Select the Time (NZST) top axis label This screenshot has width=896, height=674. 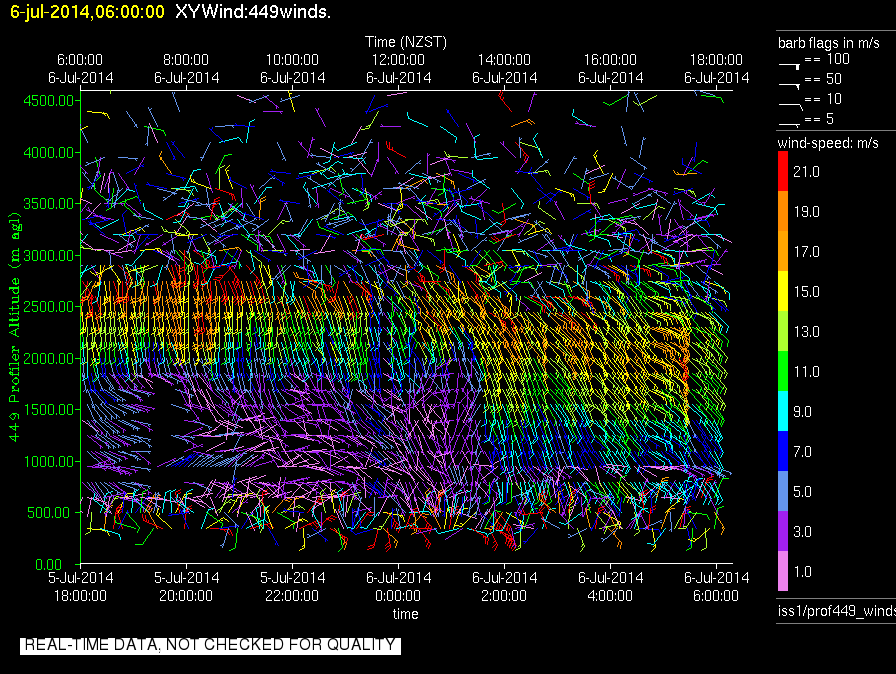tap(406, 42)
